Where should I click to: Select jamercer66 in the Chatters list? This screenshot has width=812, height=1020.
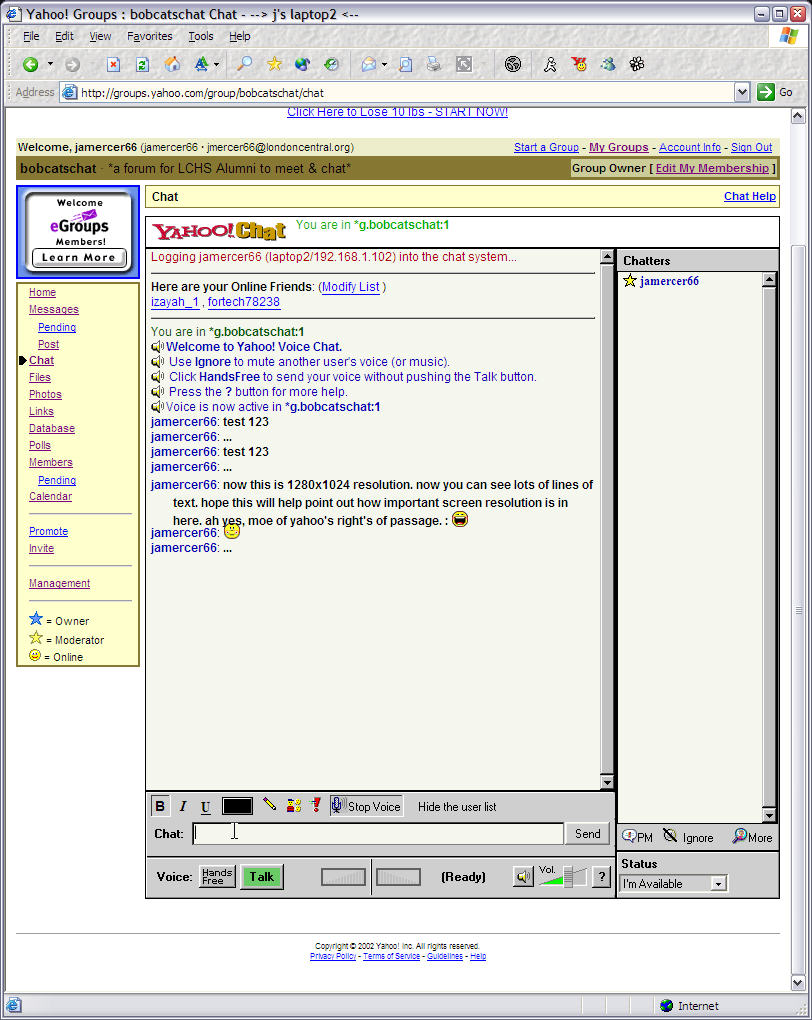669,281
